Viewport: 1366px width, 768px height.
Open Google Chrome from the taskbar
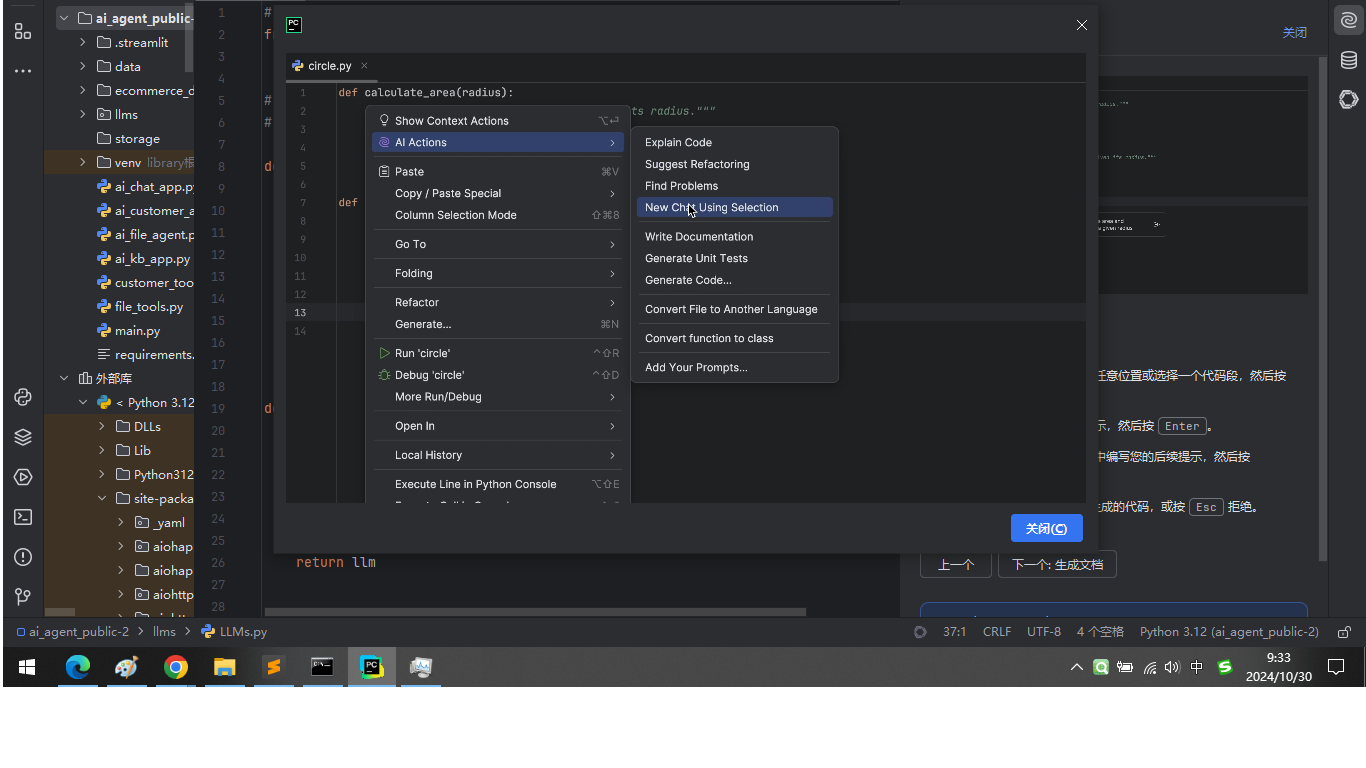[176, 667]
